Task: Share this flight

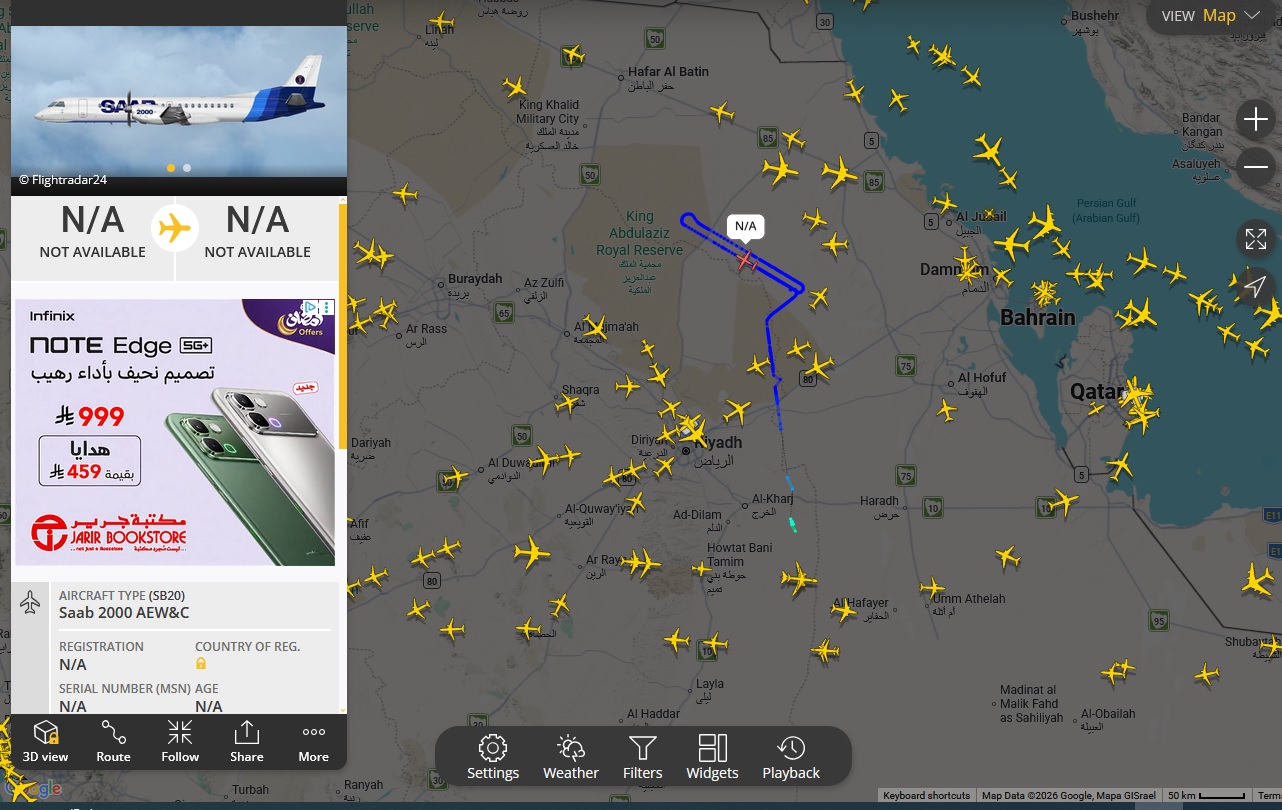Action: pos(246,742)
